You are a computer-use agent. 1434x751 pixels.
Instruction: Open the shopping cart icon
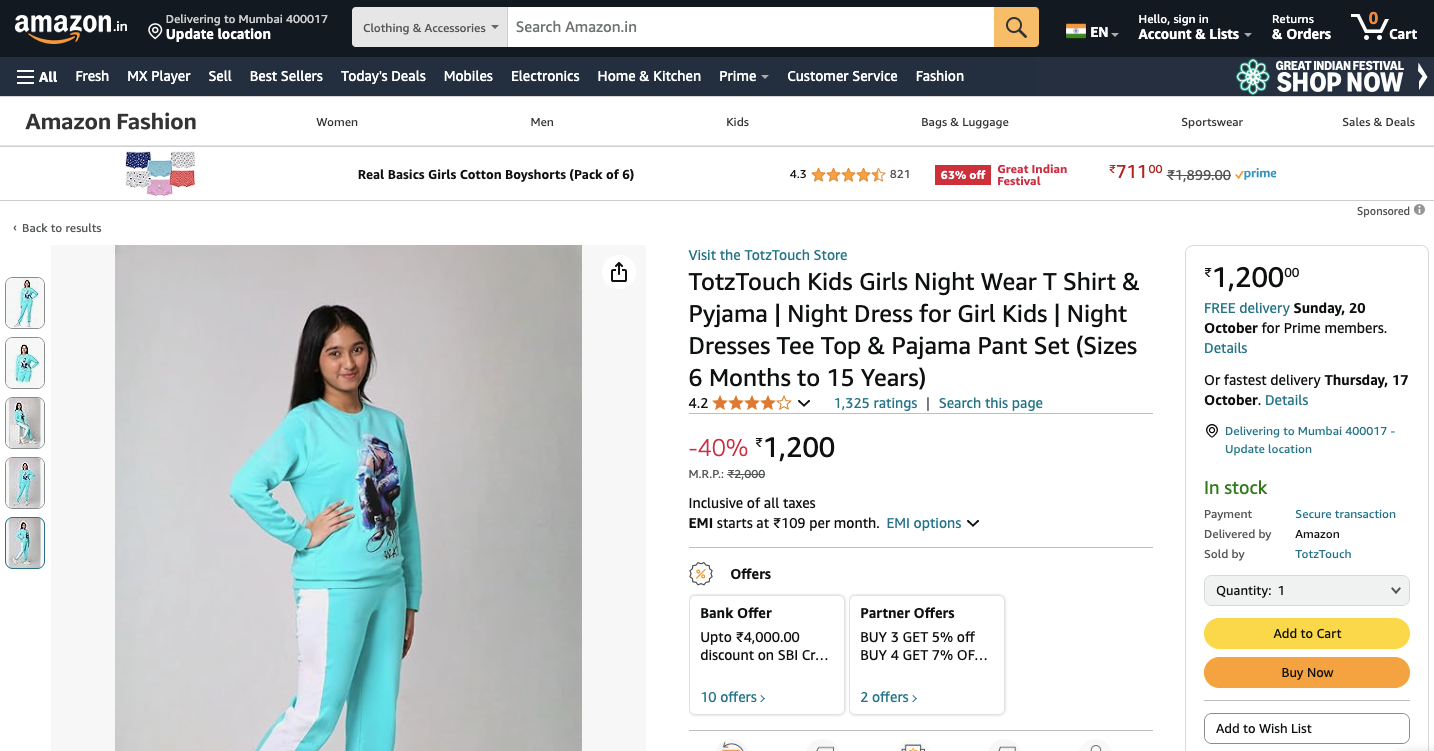[x=1383, y=27]
